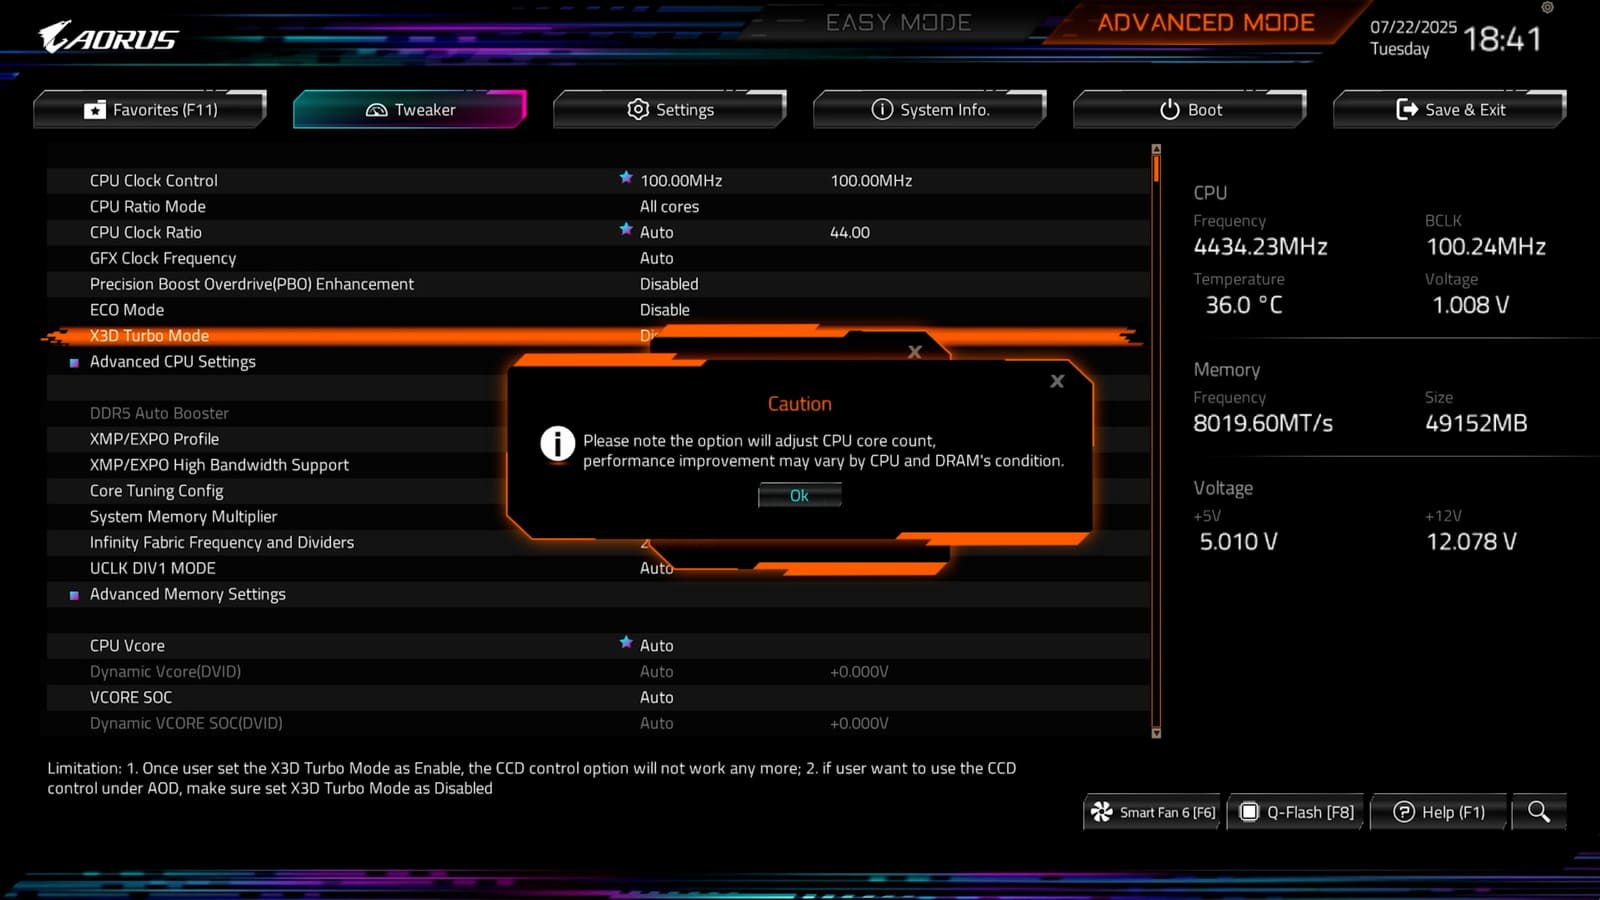Viewport: 1600px width, 900px height.
Task: Select the Dynamic VCORE SOC(DVID) row
Action: (x=597, y=723)
